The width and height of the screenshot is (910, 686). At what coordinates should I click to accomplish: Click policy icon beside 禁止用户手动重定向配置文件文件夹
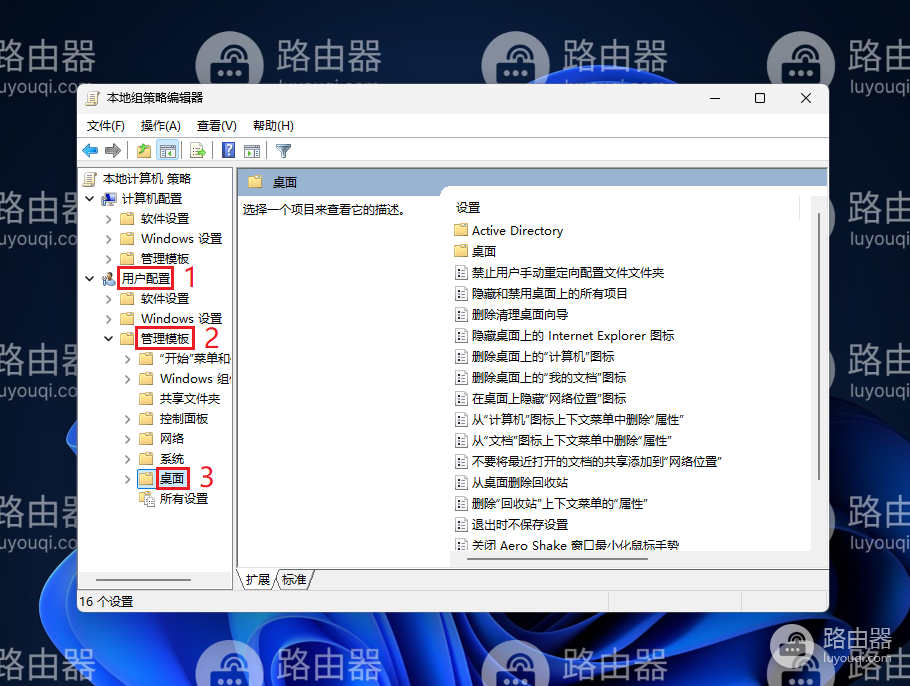461,273
